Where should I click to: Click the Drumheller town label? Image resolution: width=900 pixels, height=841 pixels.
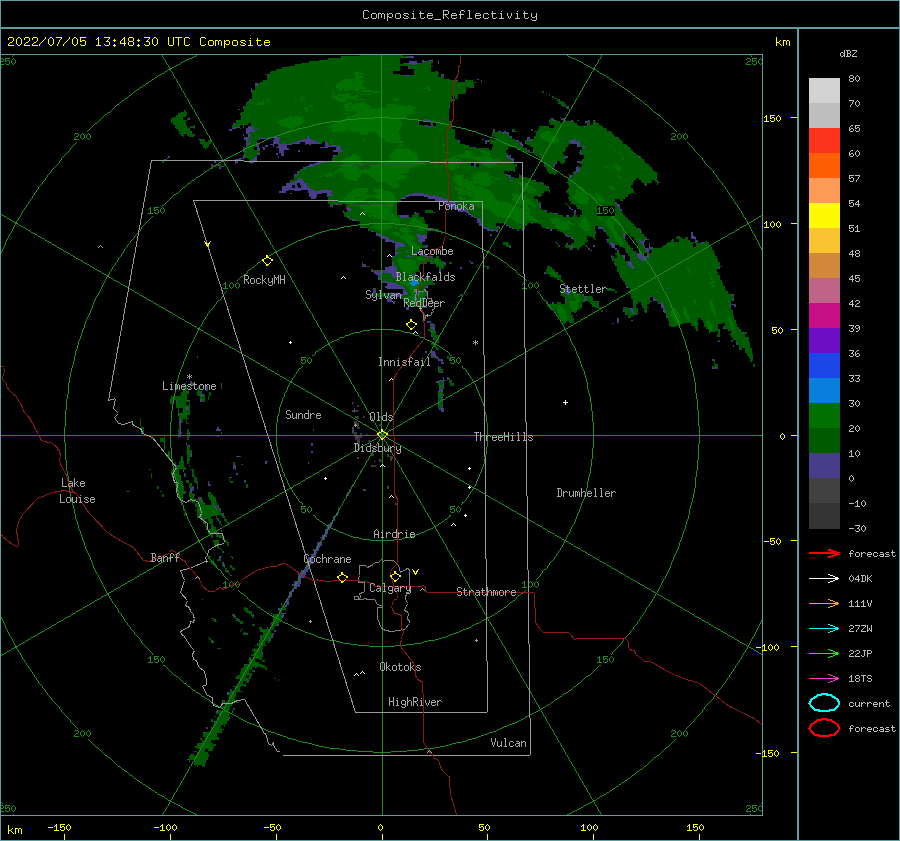click(x=586, y=493)
